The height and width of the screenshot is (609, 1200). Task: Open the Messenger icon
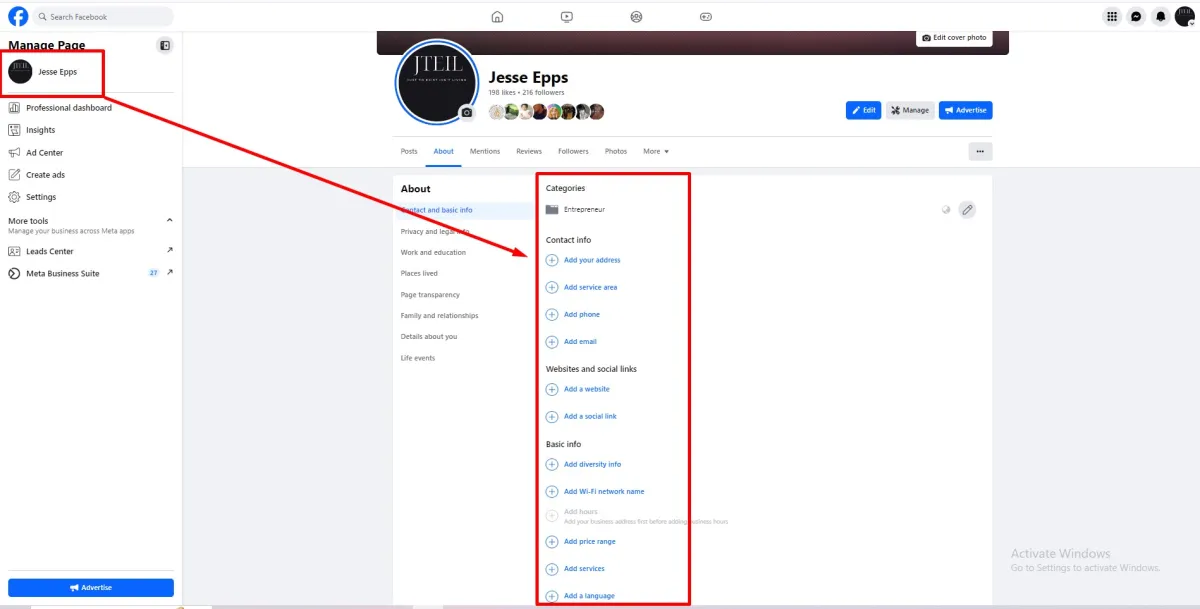[1136, 16]
